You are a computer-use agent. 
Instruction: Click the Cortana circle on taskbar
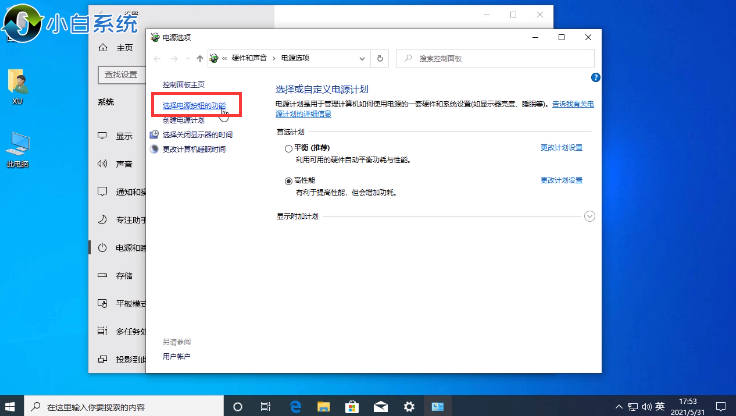(239, 407)
